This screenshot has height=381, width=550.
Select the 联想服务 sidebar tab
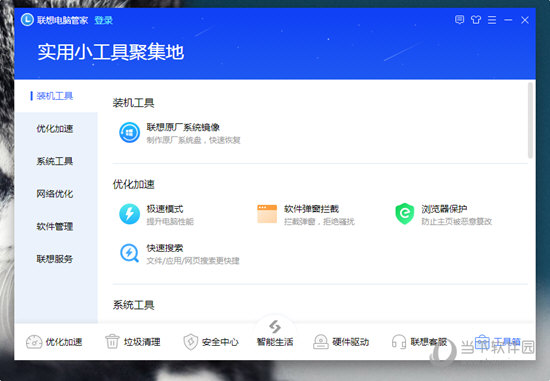(56, 259)
